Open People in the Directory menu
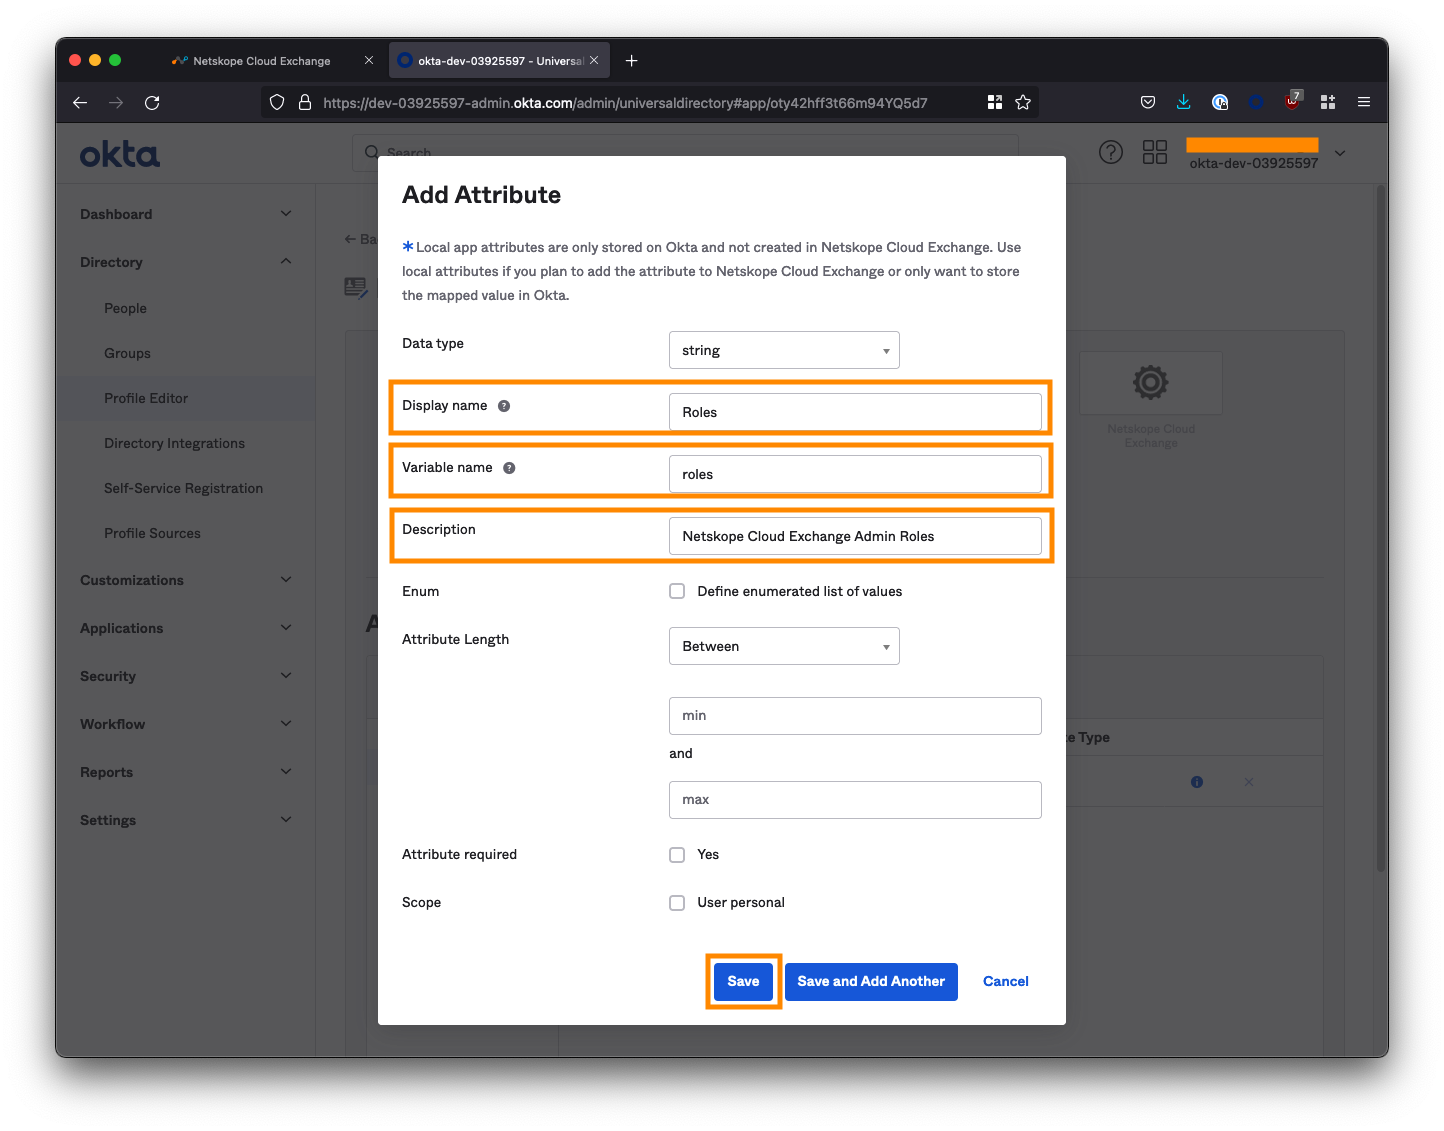The height and width of the screenshot is (1131, 1444). tap(125, 308)
